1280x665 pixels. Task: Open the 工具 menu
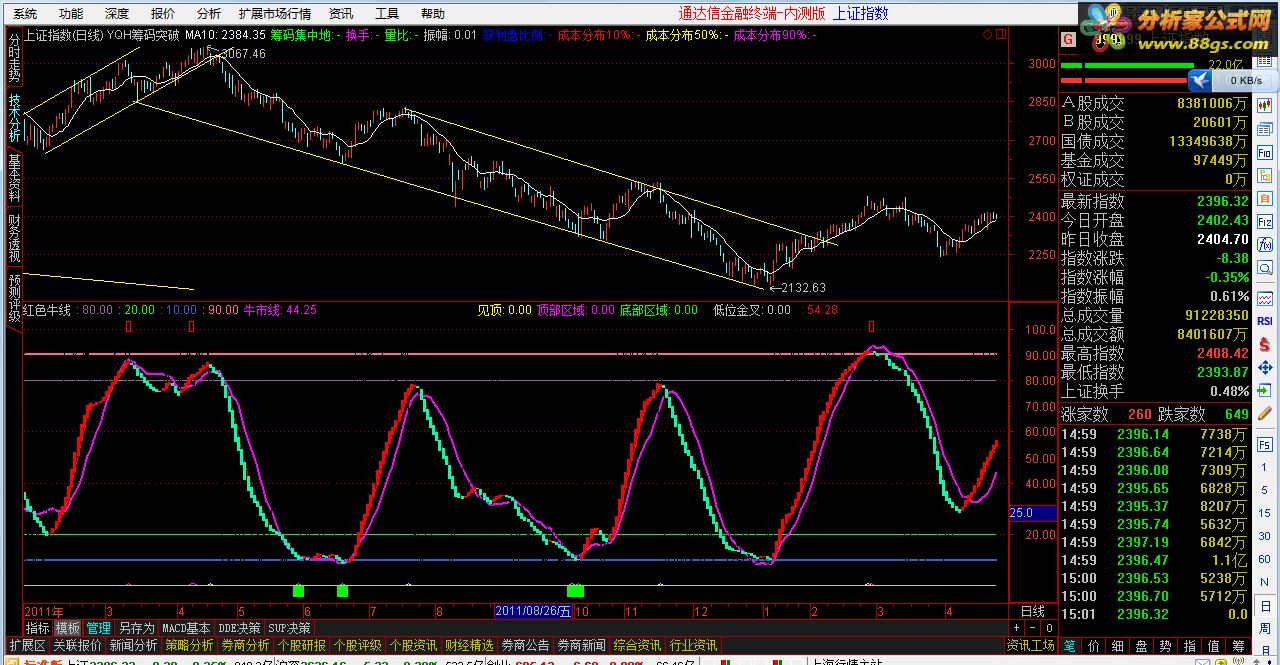pyautogui.click(x=387, y=14)
